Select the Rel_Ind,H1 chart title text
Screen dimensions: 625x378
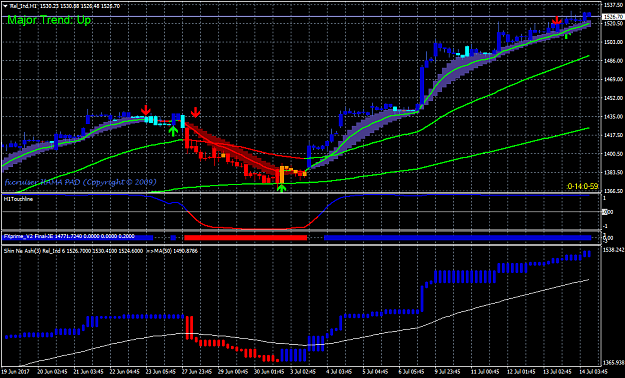(23, 6)
